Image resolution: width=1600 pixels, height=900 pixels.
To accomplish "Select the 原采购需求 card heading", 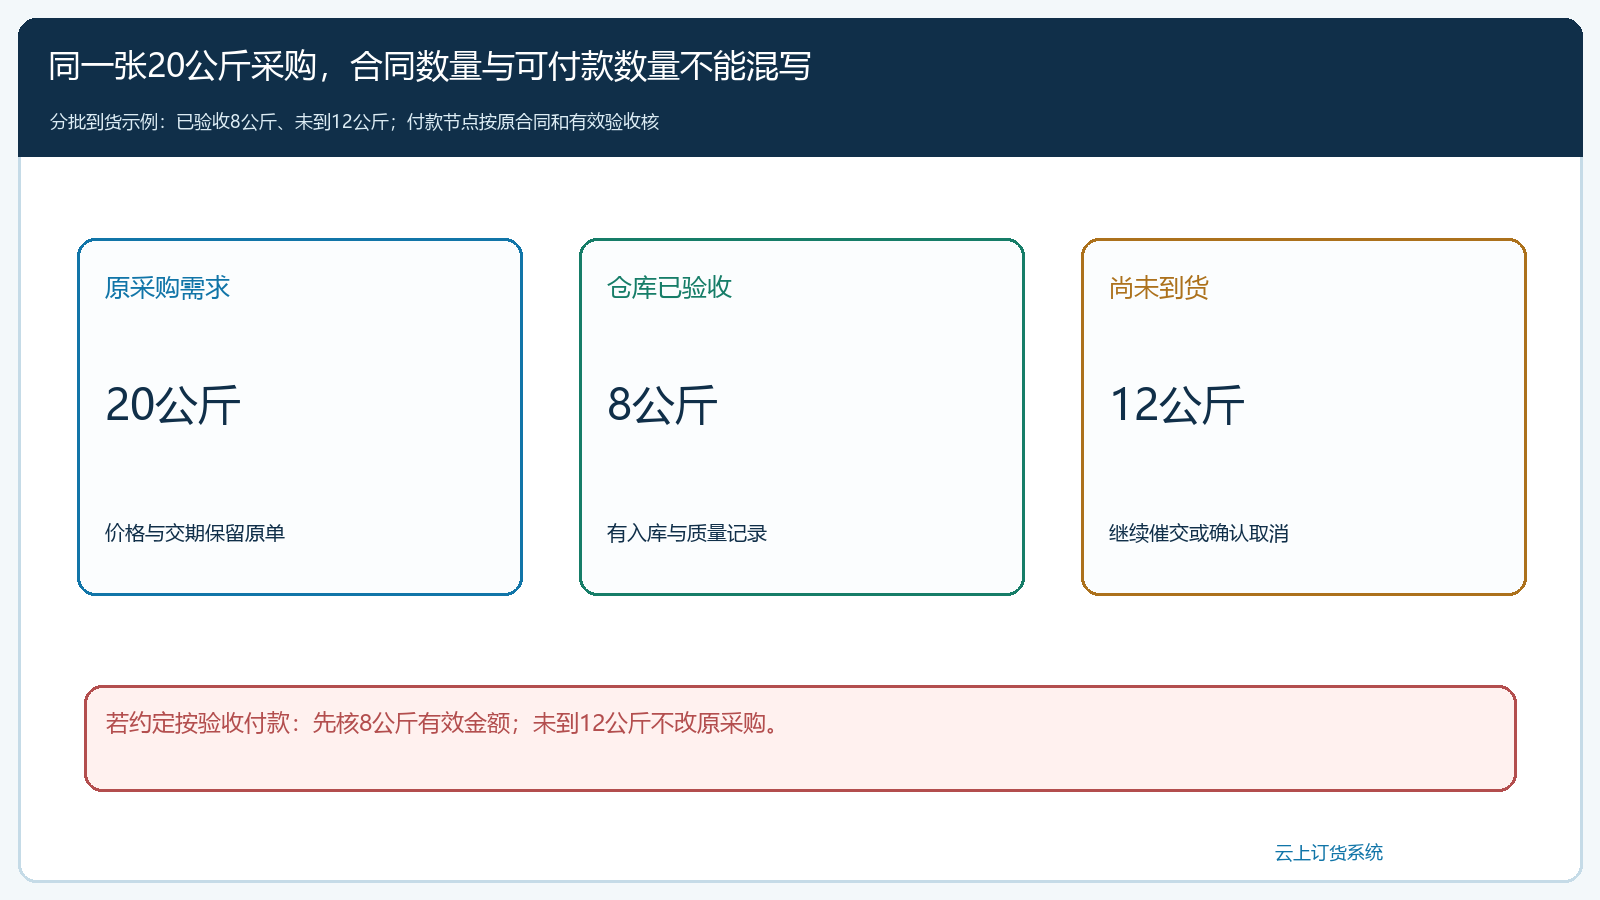I will (167, 288).
